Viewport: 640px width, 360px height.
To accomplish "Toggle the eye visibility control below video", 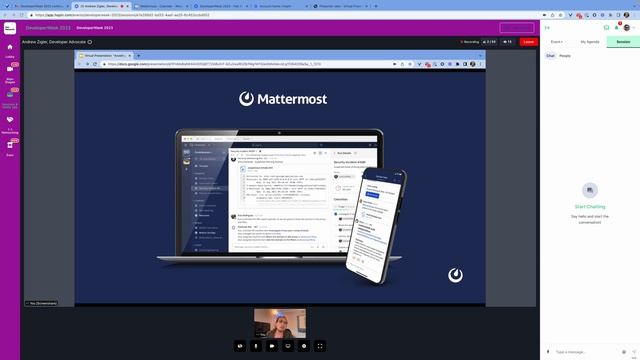I will coord(240,346).
